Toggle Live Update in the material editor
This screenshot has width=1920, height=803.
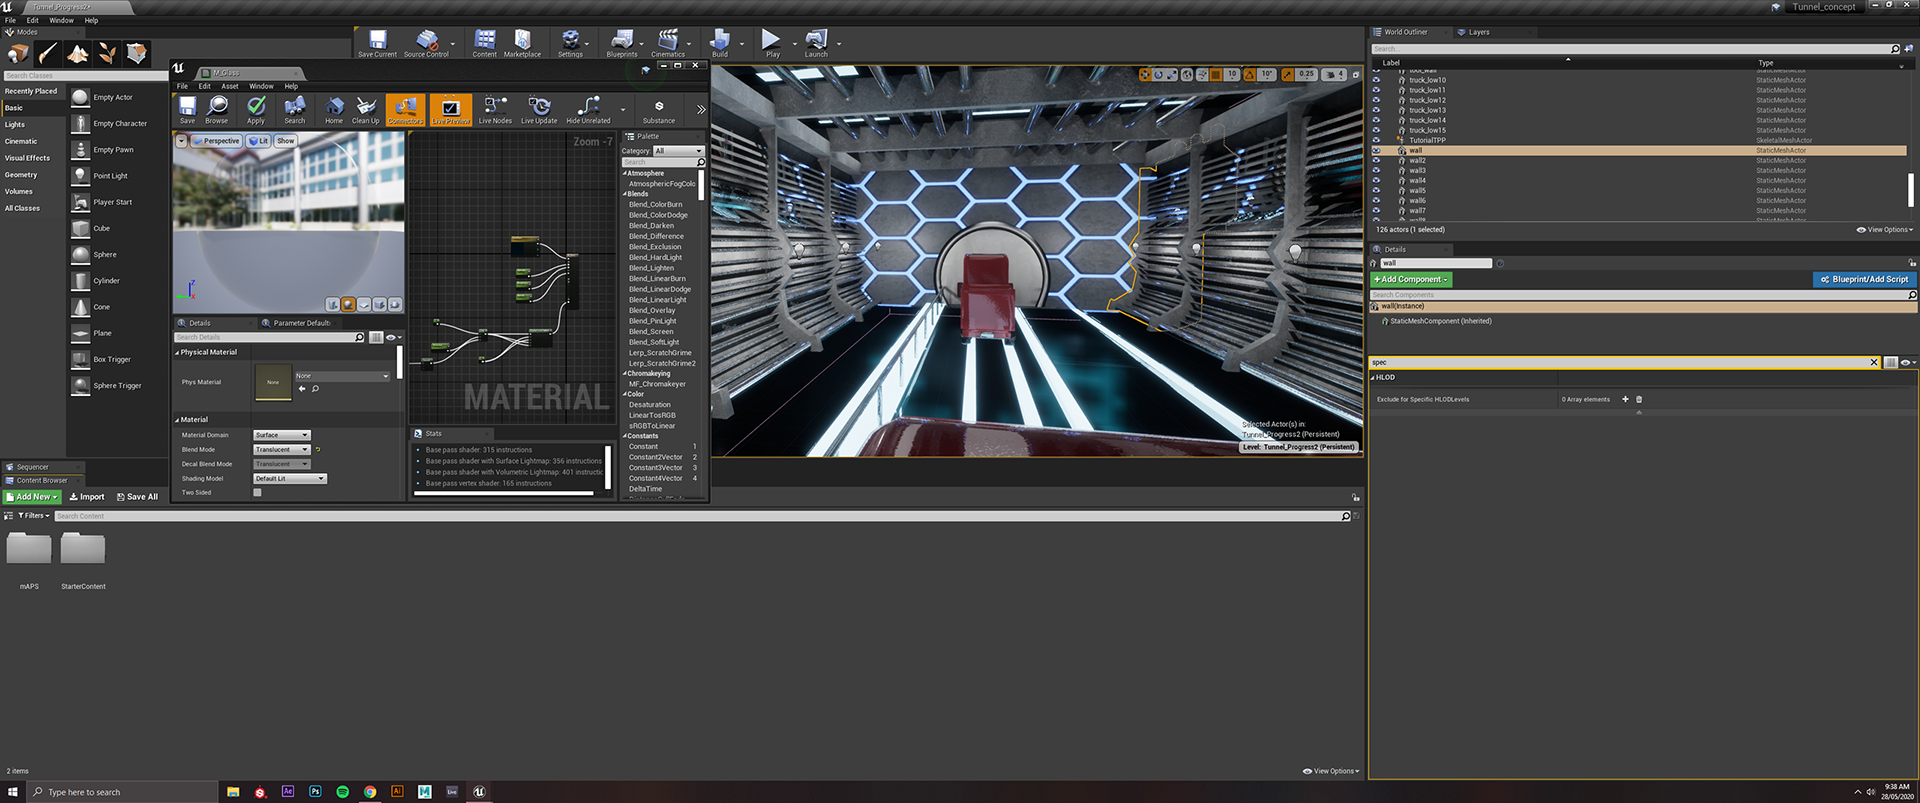539,110
